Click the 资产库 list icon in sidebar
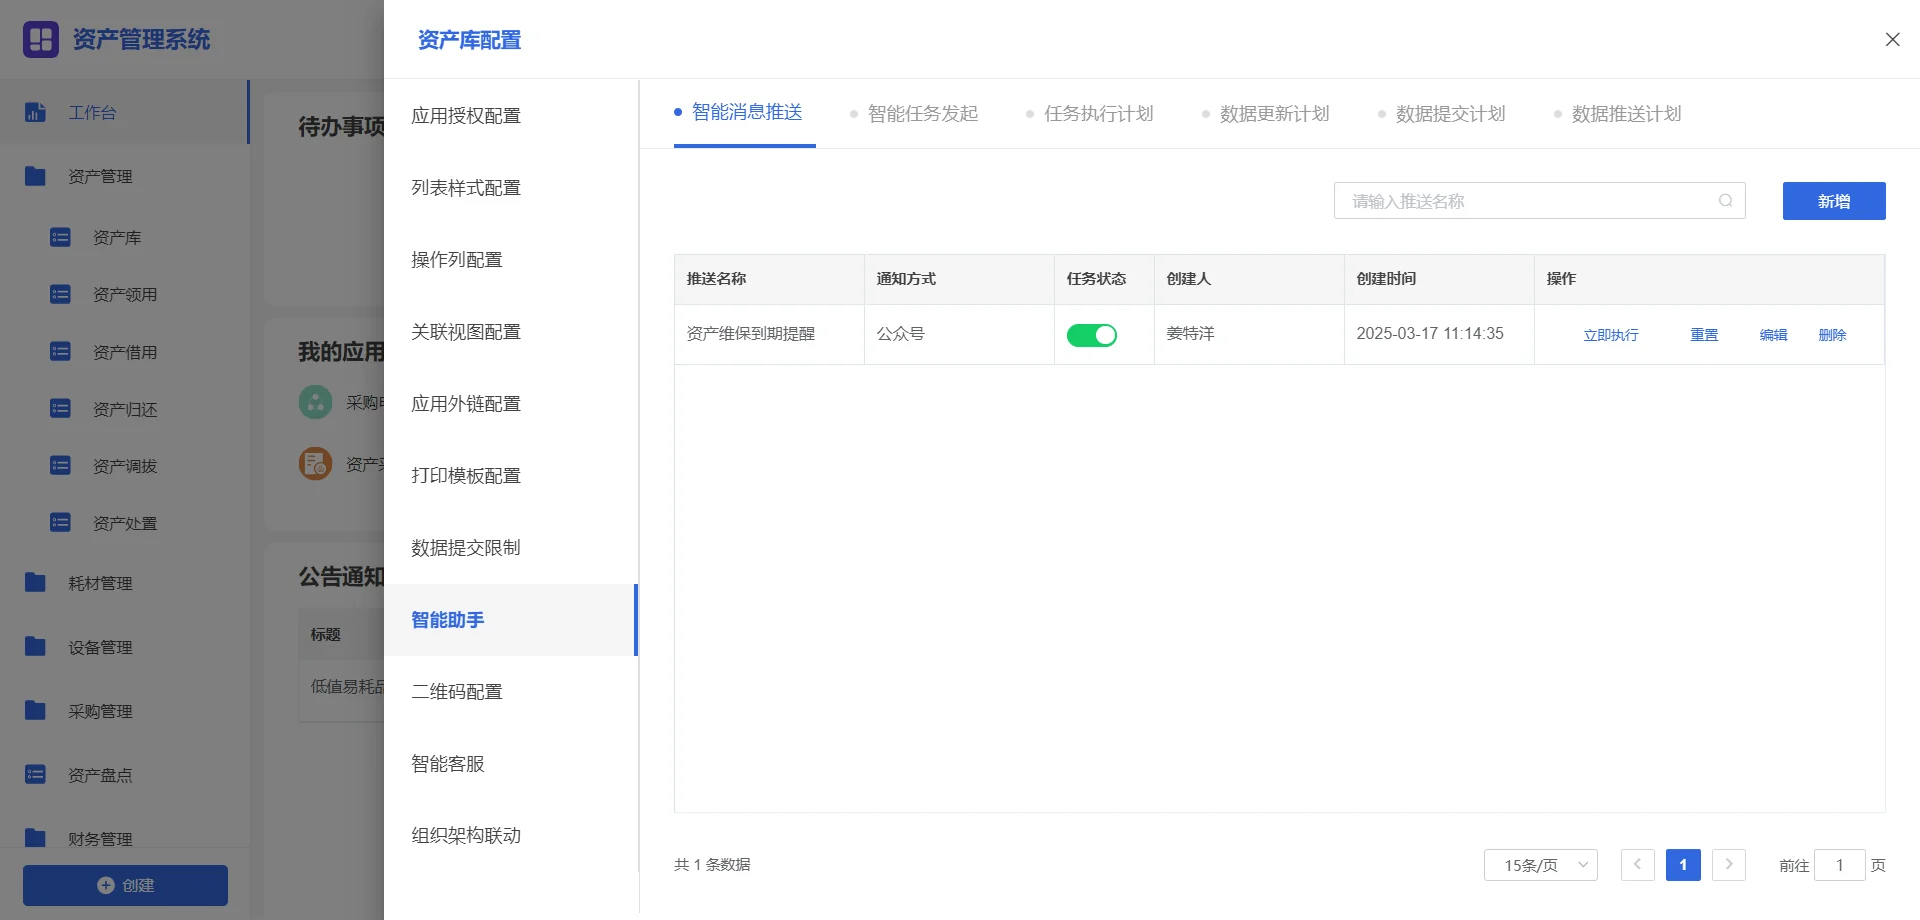 pos(60,237)
